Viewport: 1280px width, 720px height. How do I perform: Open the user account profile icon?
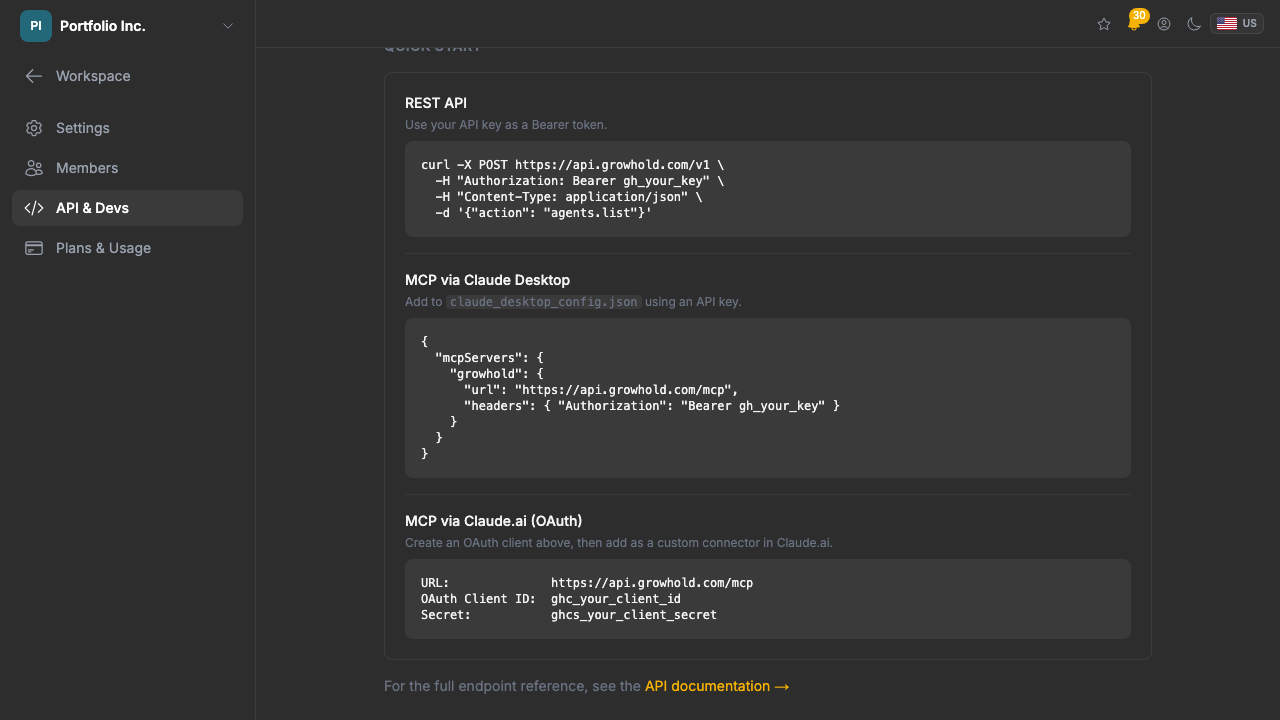[1164, 24]
